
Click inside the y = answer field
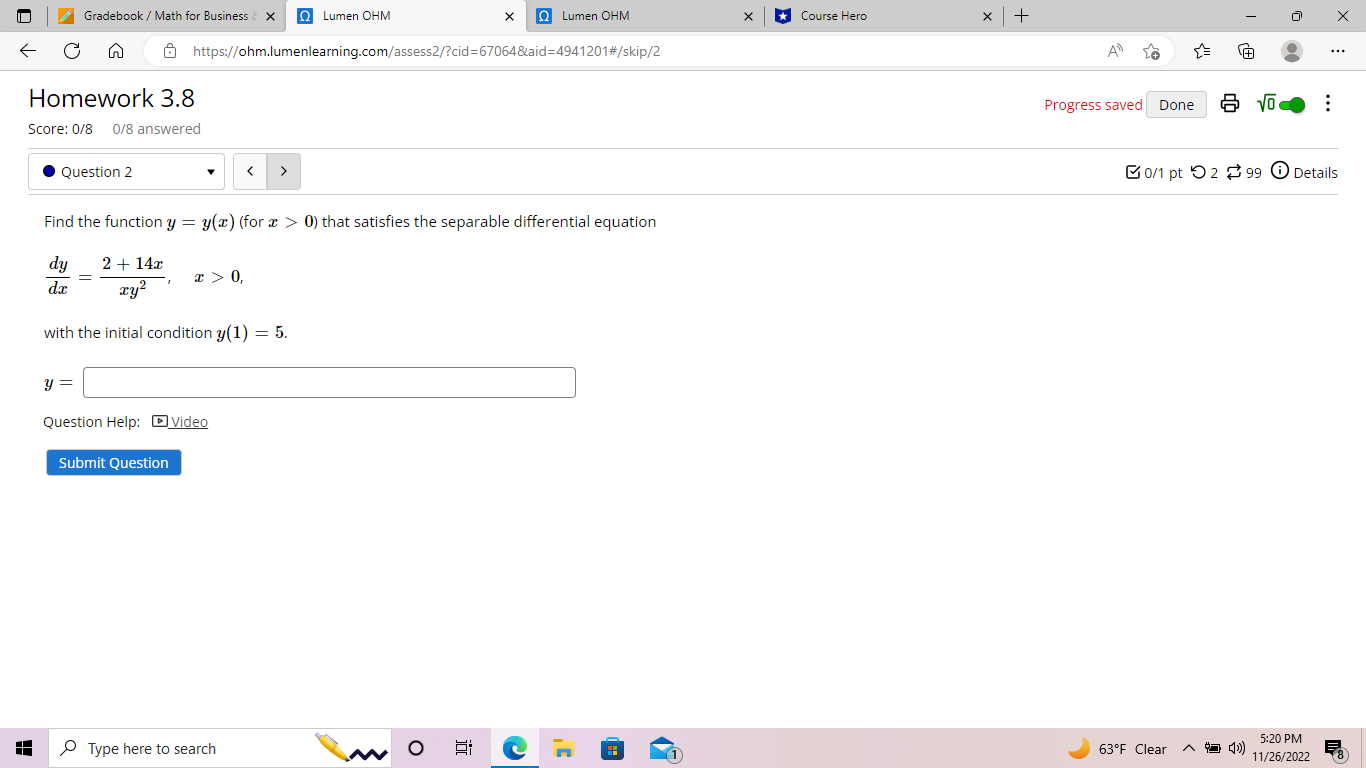pyautogui.click(x=329, y=382)
